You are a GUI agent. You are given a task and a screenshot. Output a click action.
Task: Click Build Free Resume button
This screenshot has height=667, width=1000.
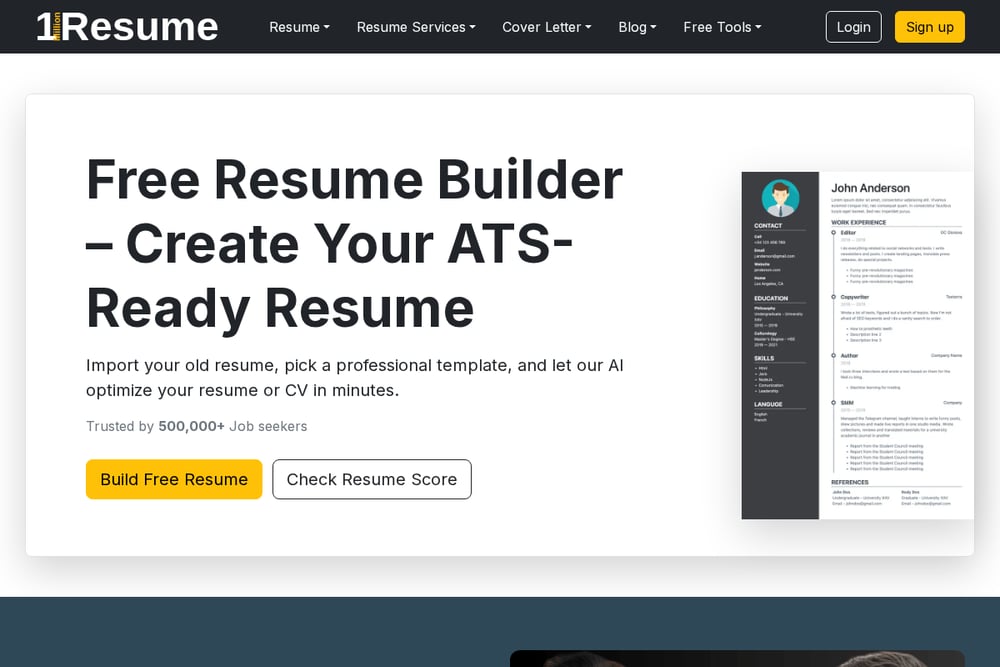pos(174,479)
